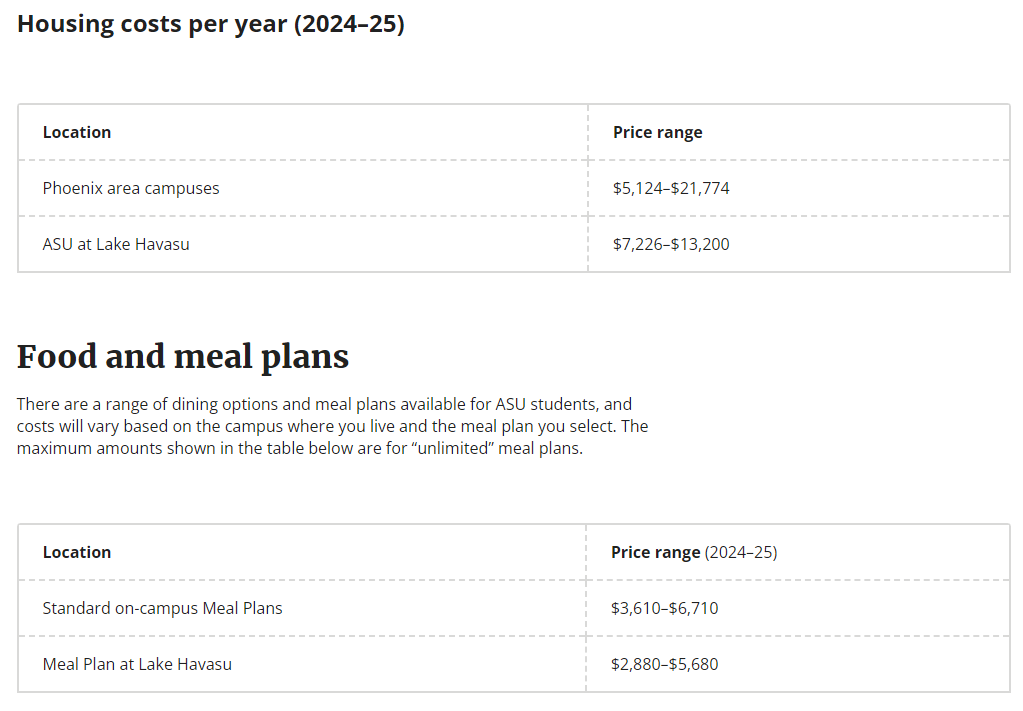The width and height of the screenshot is (1023, 711).
Task: Click the $3,610–$6,710 meal plan price
Action: click(x=664, y=608)
